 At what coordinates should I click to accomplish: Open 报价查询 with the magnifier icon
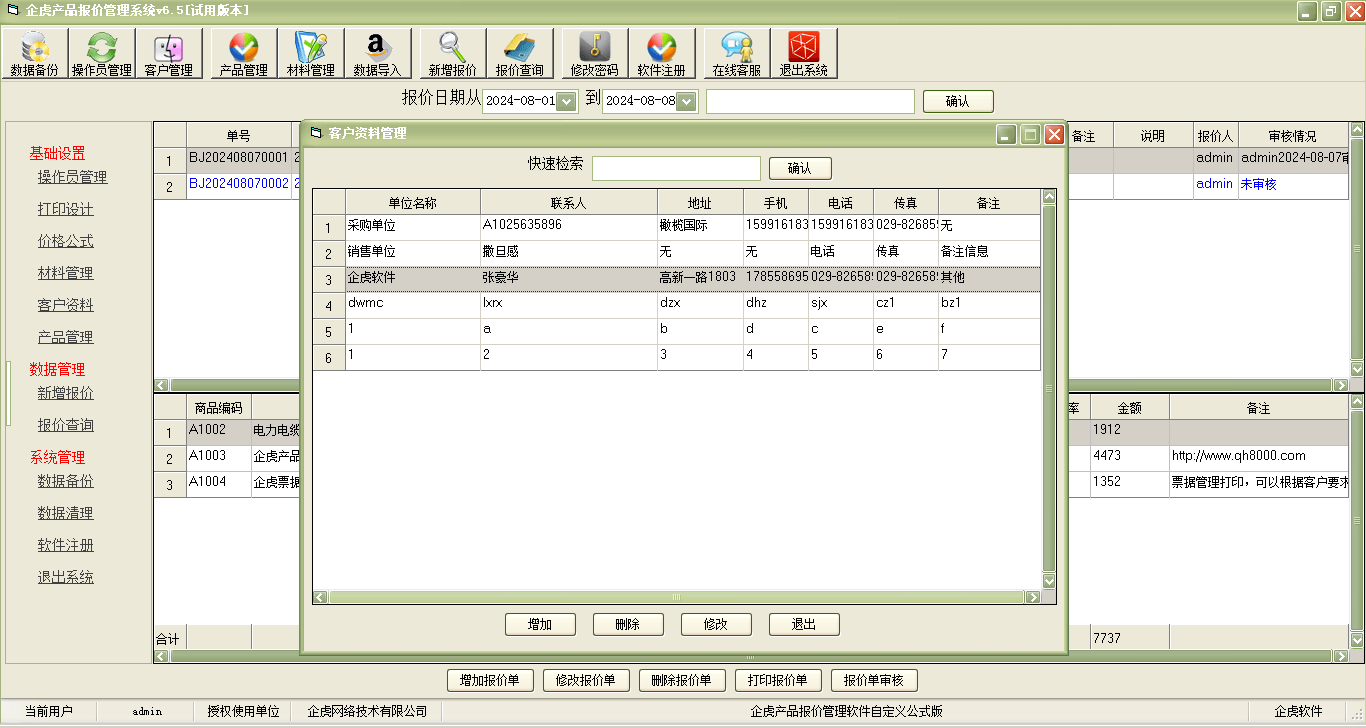[521, 52]
